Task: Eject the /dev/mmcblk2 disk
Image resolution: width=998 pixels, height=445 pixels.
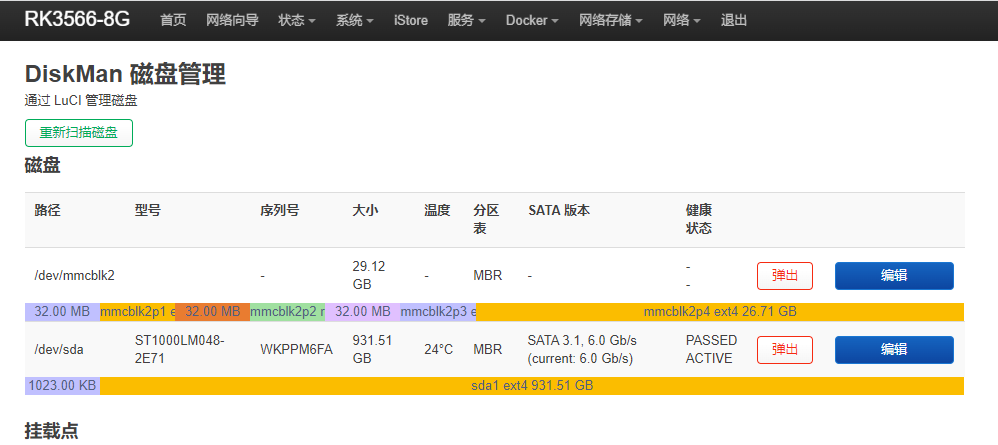Action: click(x=784, y=276)
